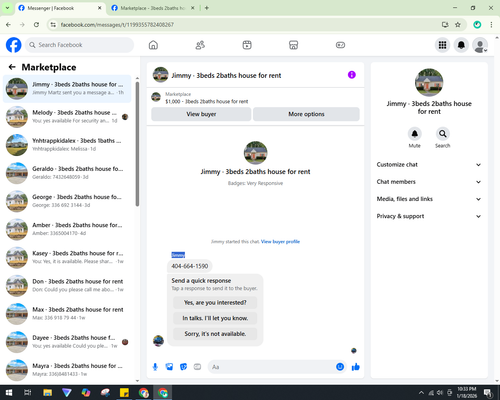Open a new browser tab
This screenshot has width=500, height=400.
pyautogui.click(x=207, y=8)
